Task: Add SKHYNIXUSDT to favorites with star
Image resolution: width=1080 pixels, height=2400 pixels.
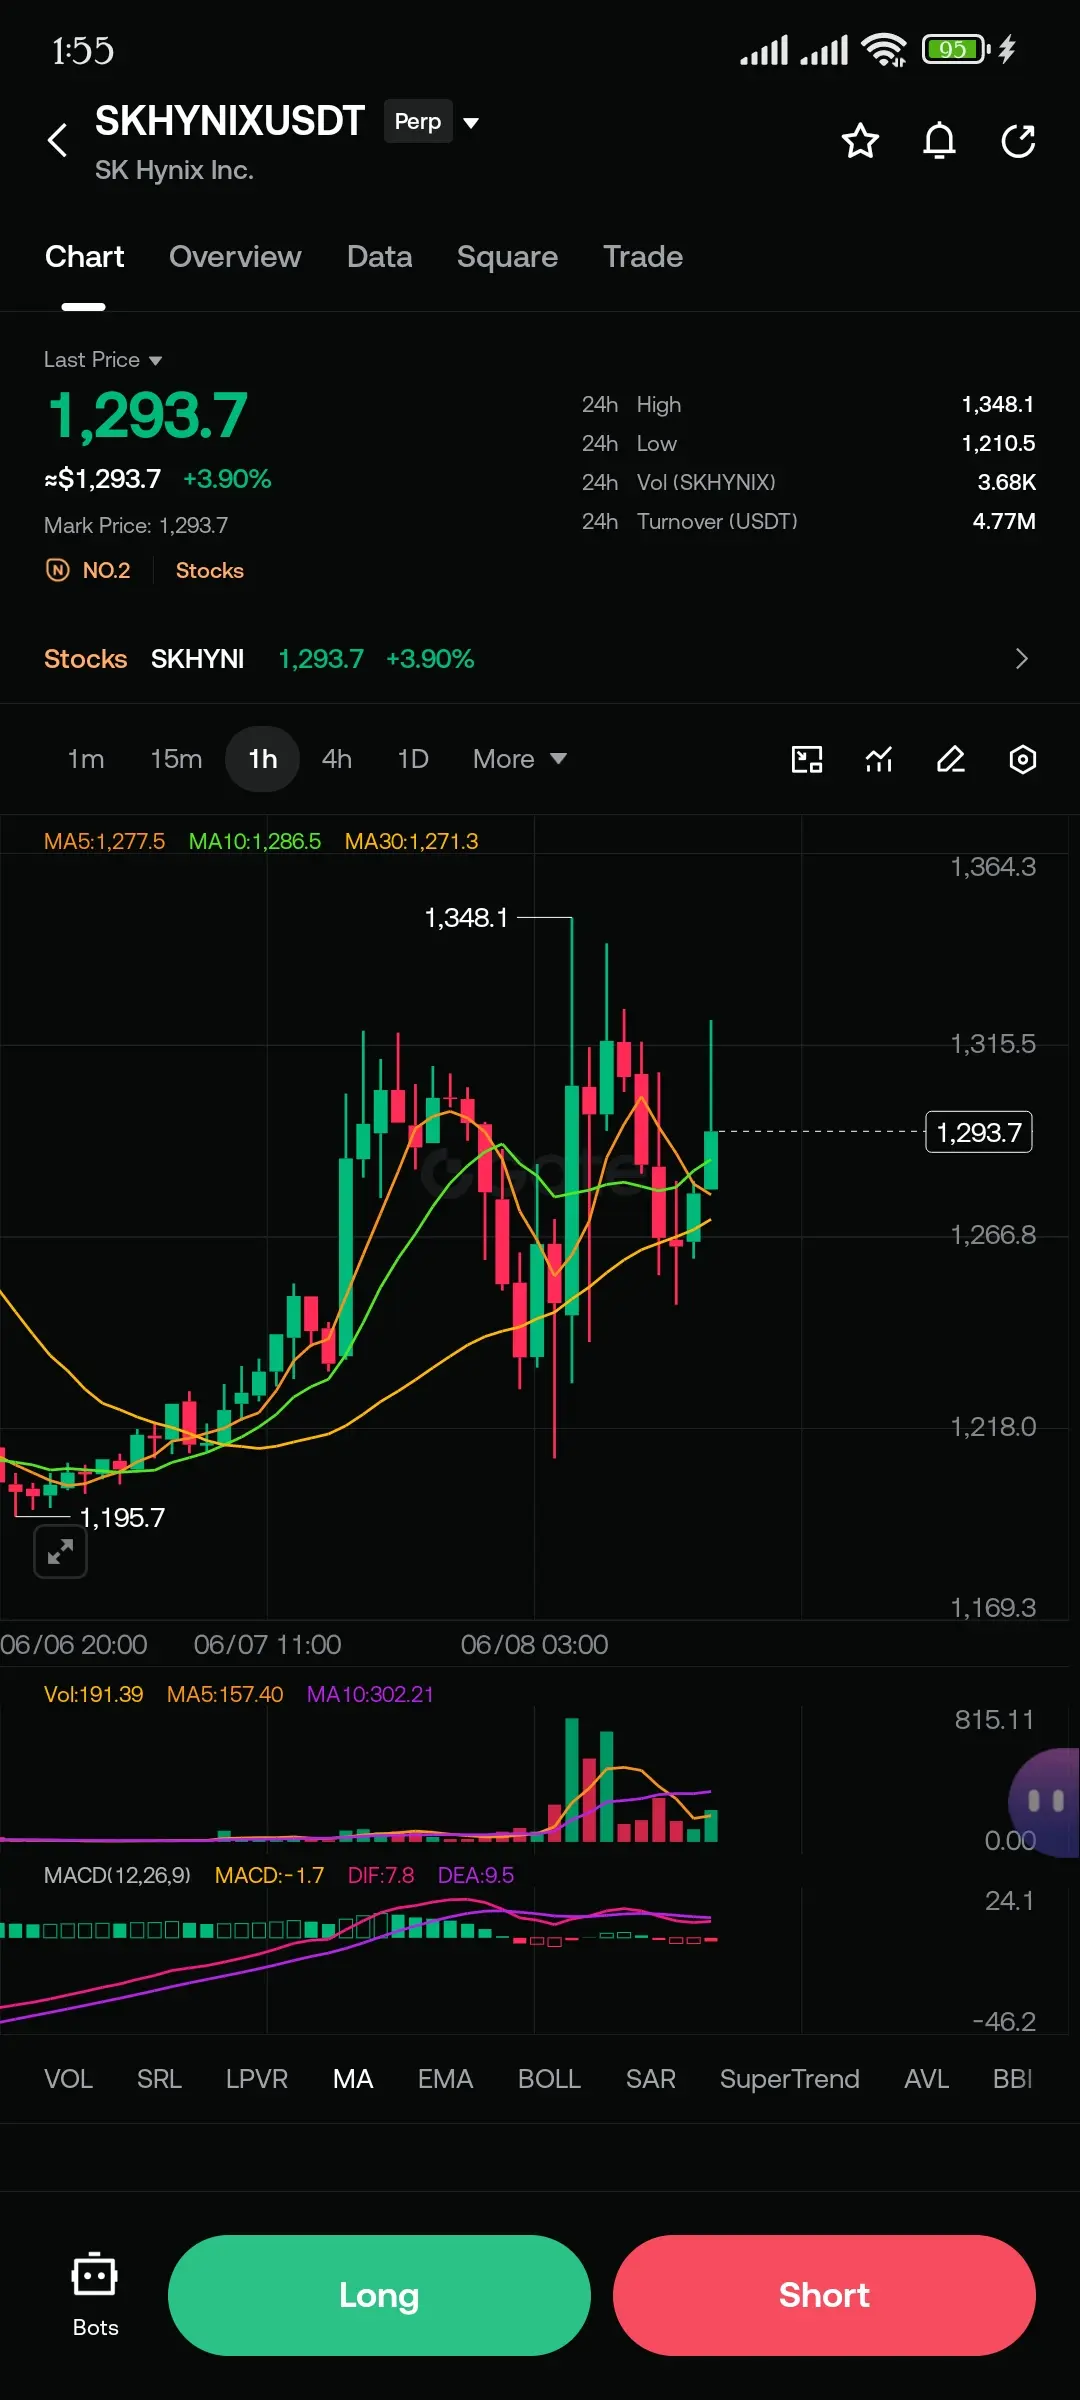Action: [x=860, y=141]
